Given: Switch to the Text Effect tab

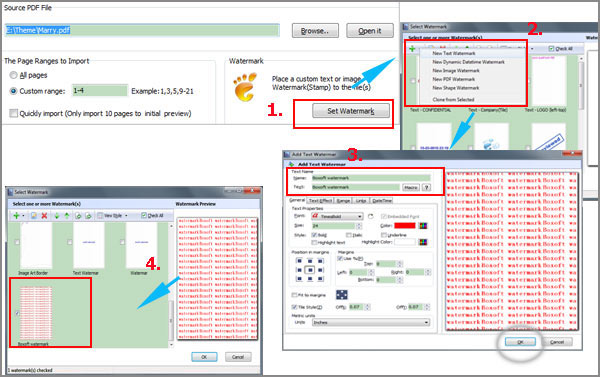Looking at the screenshot, I should [x=320, y=201].
